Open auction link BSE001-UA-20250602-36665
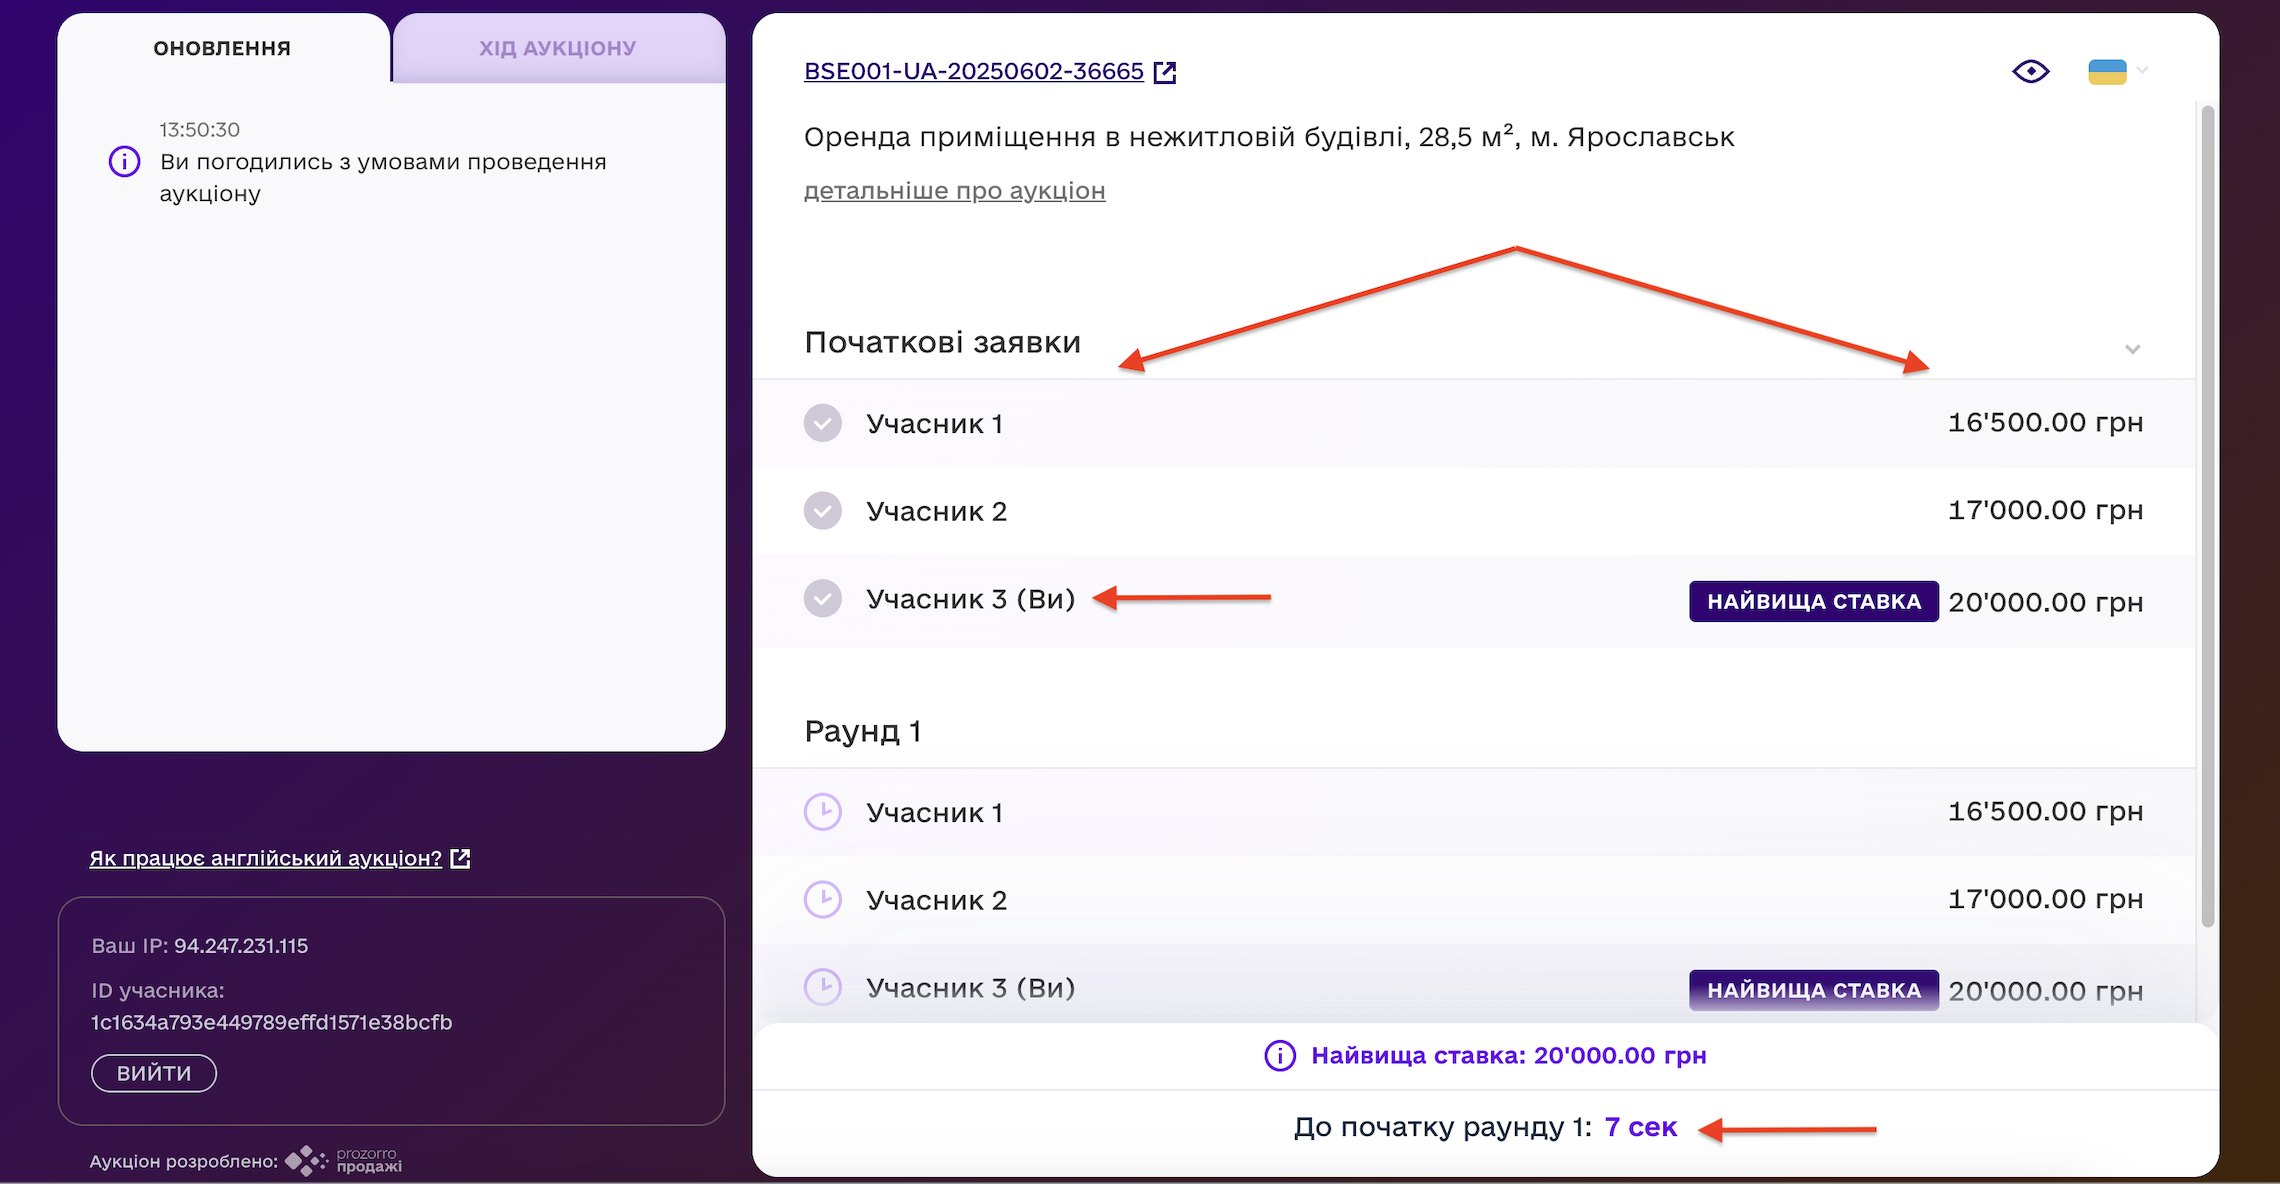2280x1184 pixels. (x=973, y=72)
